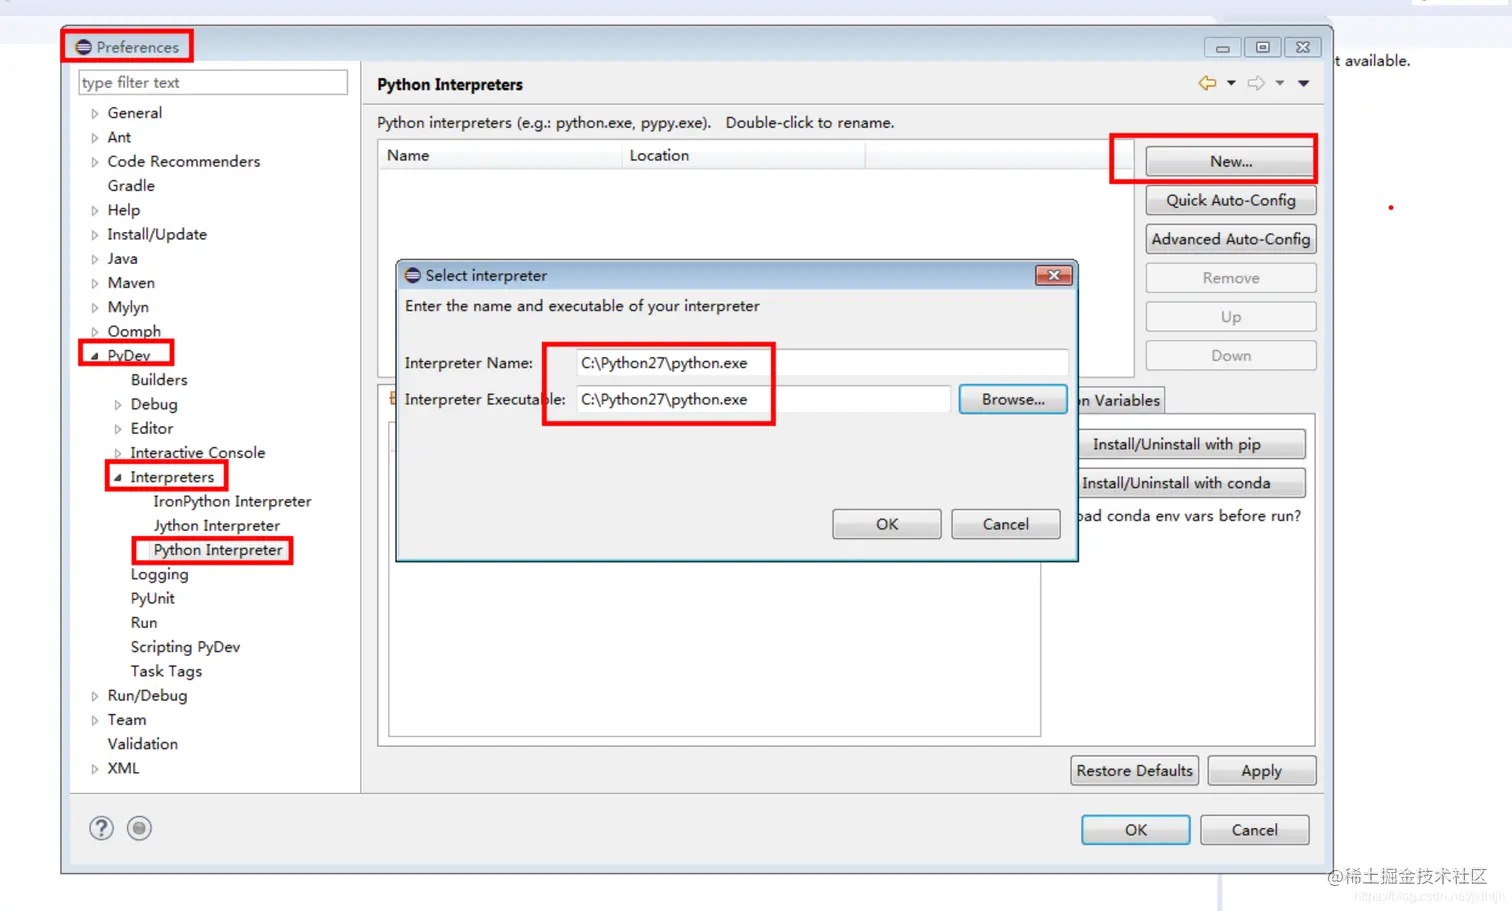
Task: Expand the Help tree node
Action: pos(95,211)
